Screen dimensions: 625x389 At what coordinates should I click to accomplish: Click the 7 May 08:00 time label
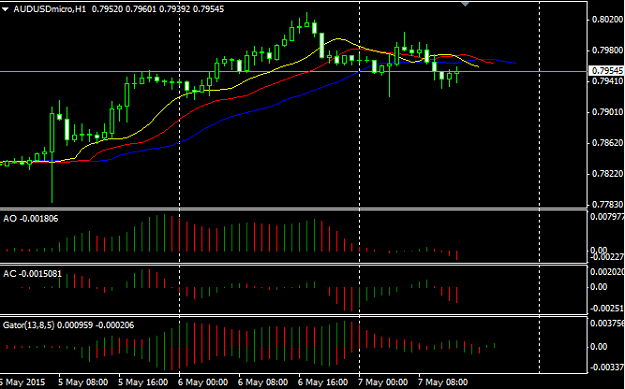click(443, 382)
